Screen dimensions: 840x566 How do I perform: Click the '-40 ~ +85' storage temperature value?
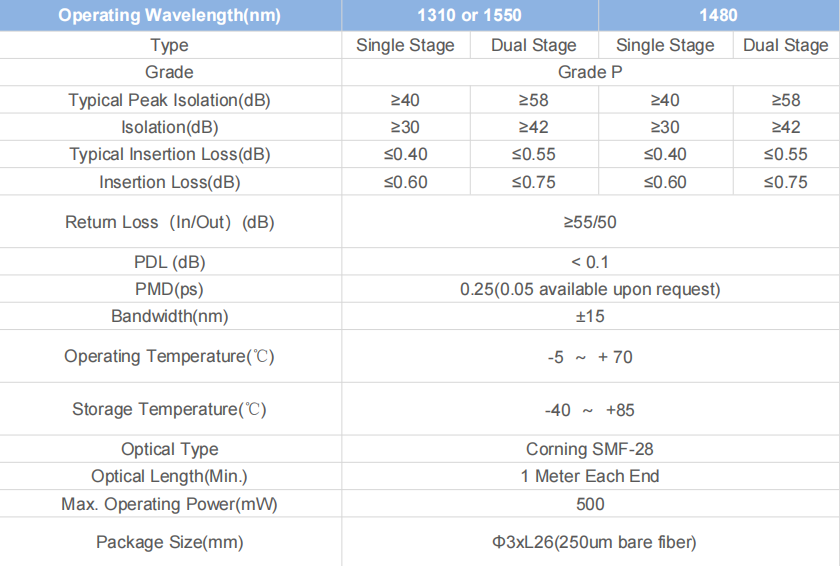(x=590, y=410)
